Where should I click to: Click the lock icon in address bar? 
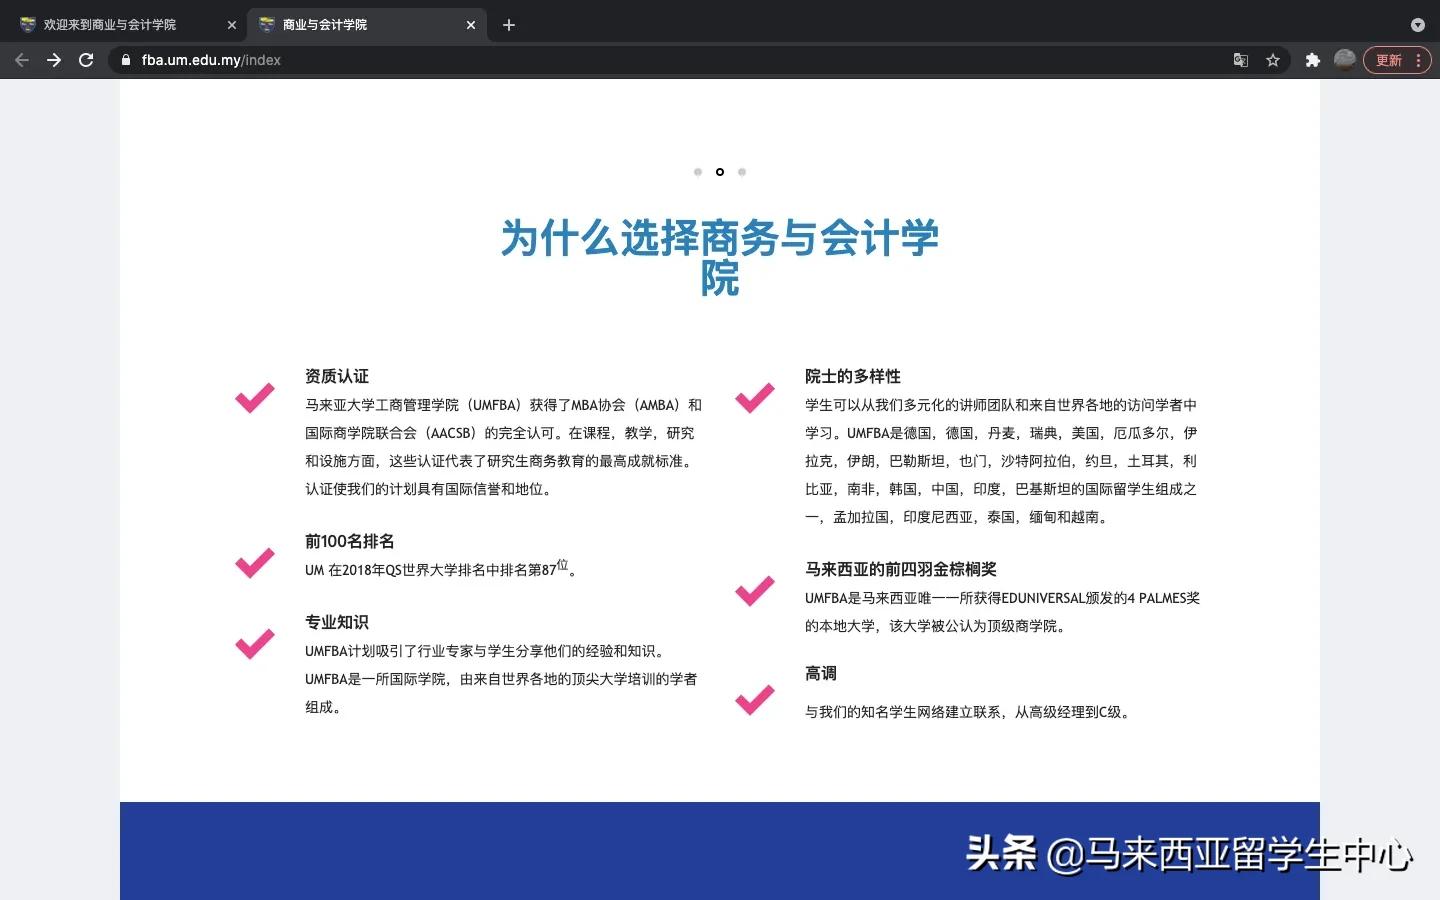point(125,60)
